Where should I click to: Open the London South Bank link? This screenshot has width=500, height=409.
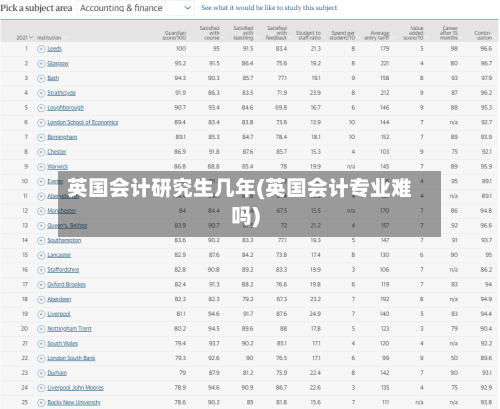[71, 358]
